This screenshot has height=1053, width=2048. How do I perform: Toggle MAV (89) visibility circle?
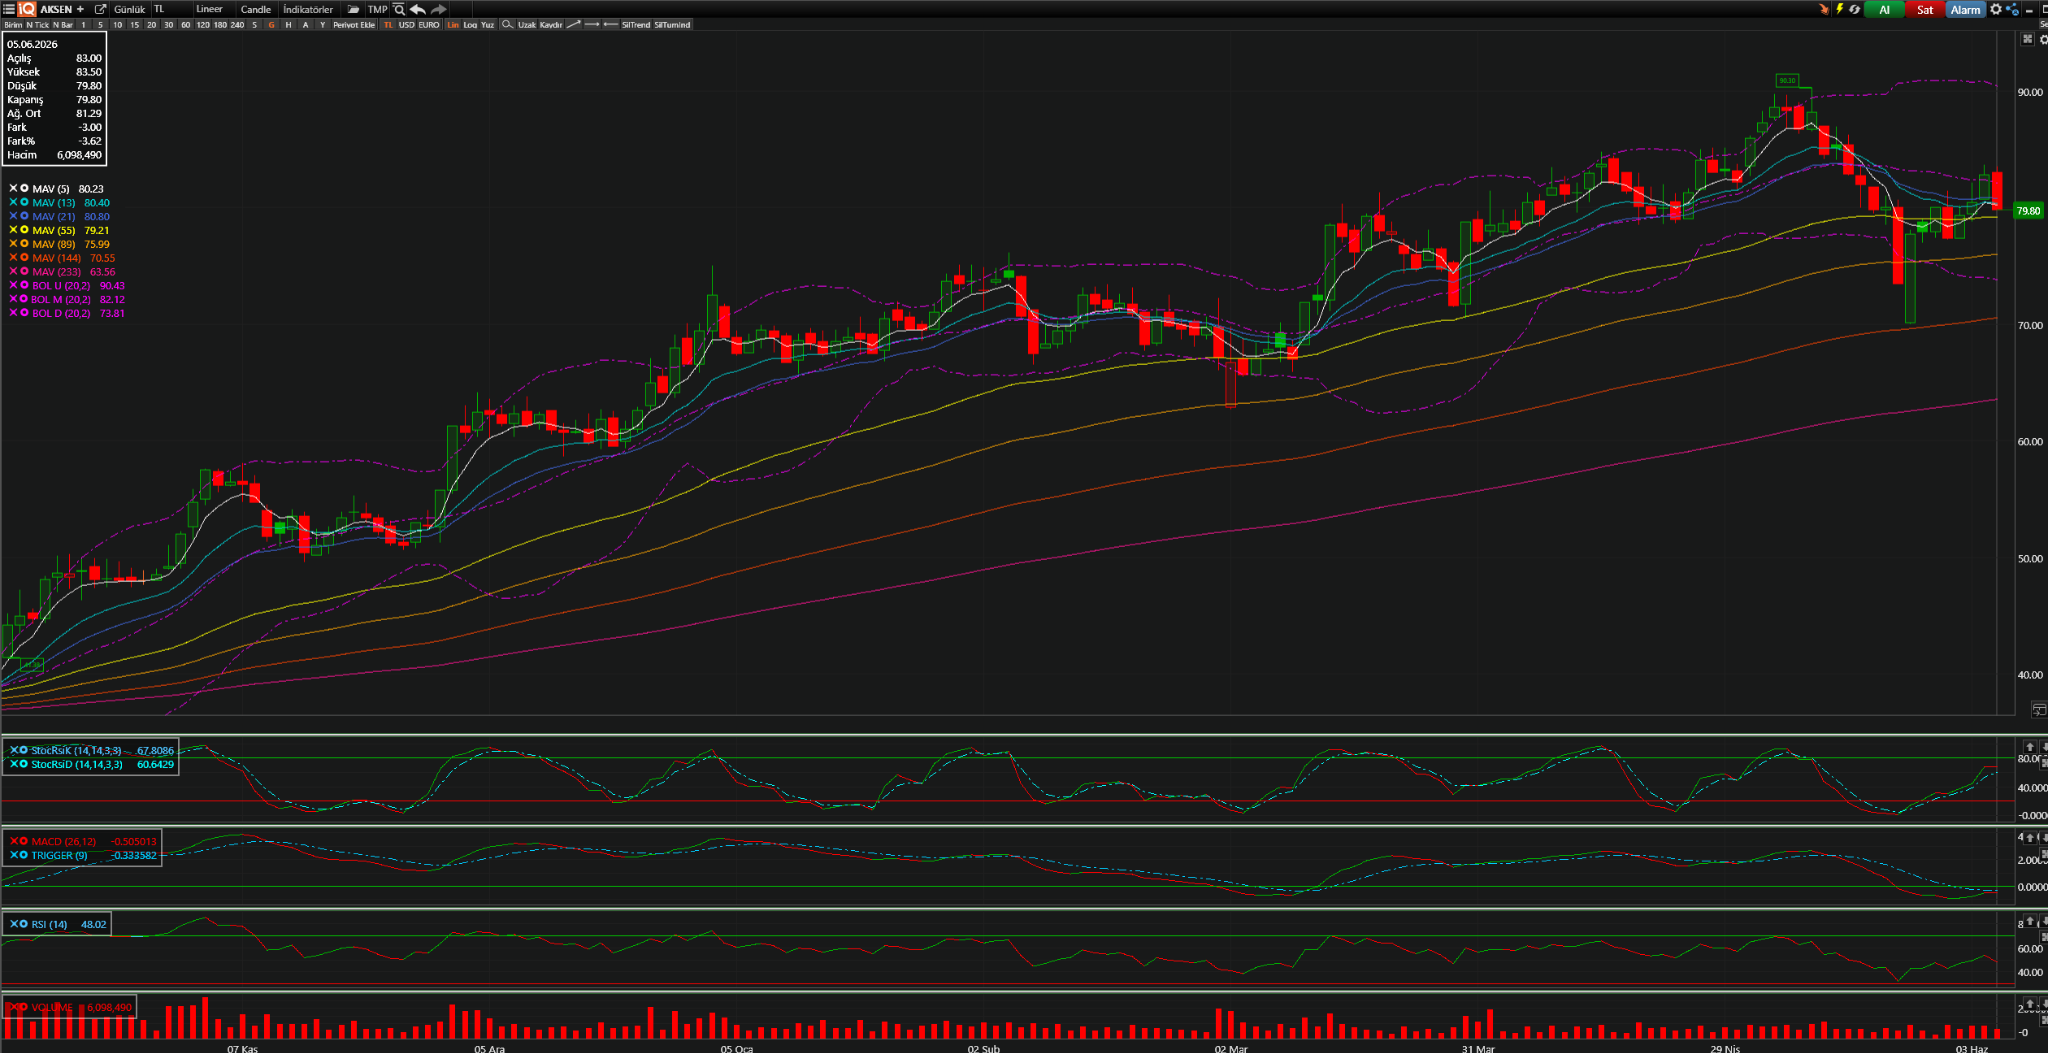click(24, 244)
